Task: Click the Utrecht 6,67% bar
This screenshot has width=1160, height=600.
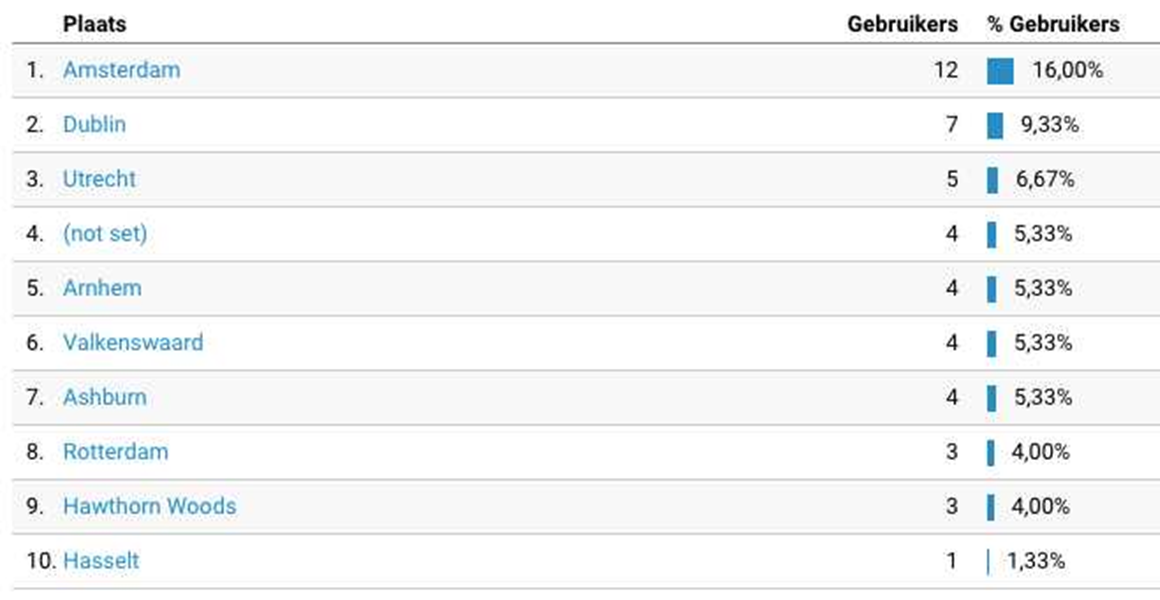Action: point(992,180)
